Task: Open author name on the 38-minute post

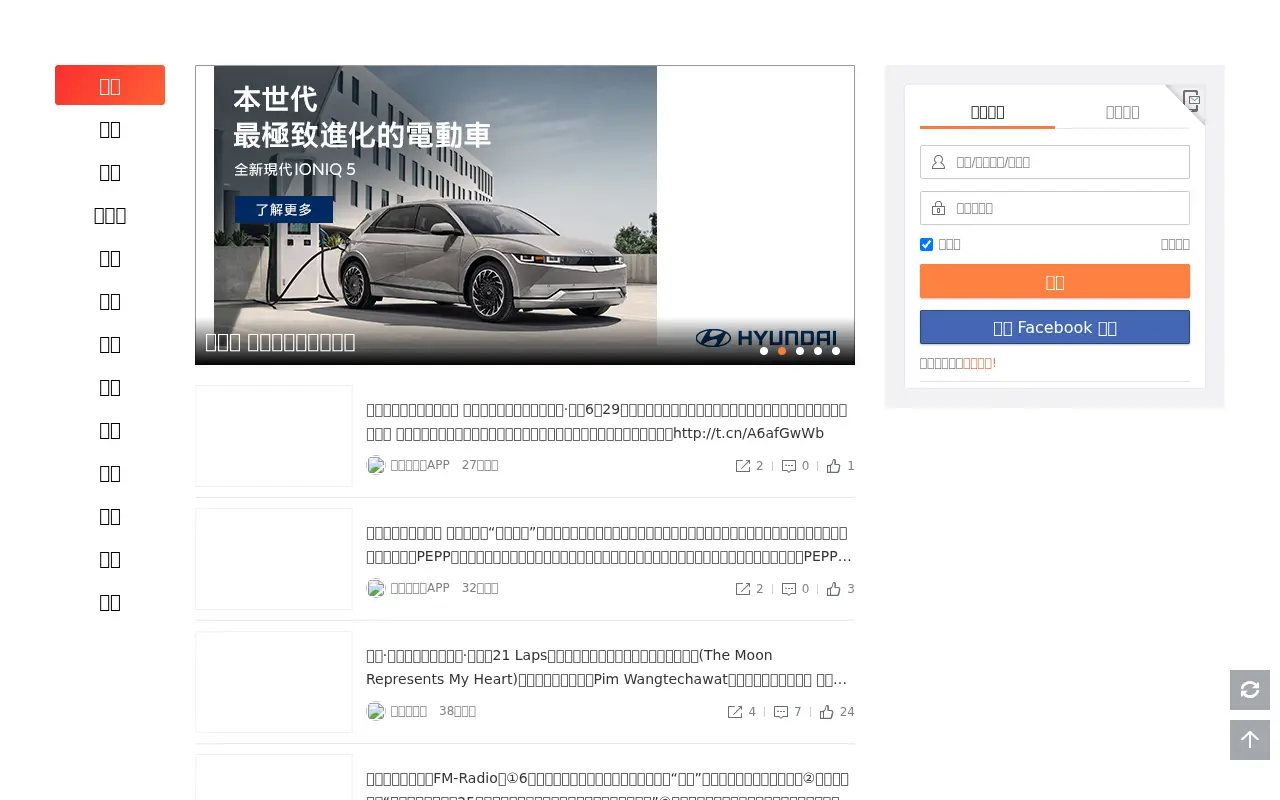Action: coord(409,711)
